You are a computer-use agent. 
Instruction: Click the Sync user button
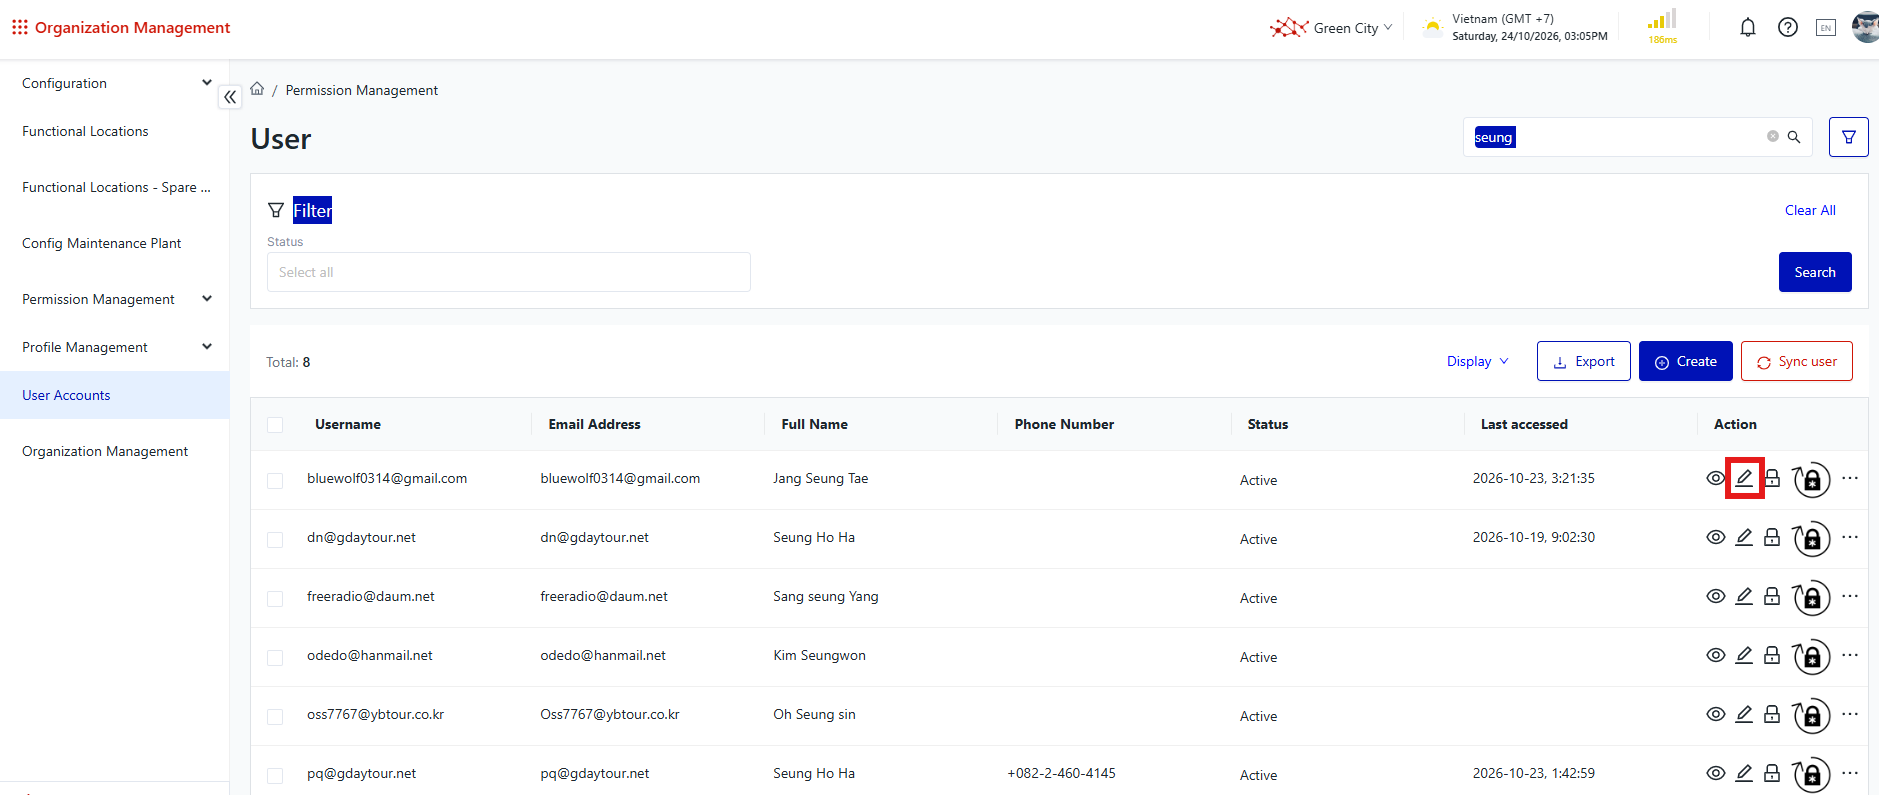pyautogui.click(x=1797, y=361)
